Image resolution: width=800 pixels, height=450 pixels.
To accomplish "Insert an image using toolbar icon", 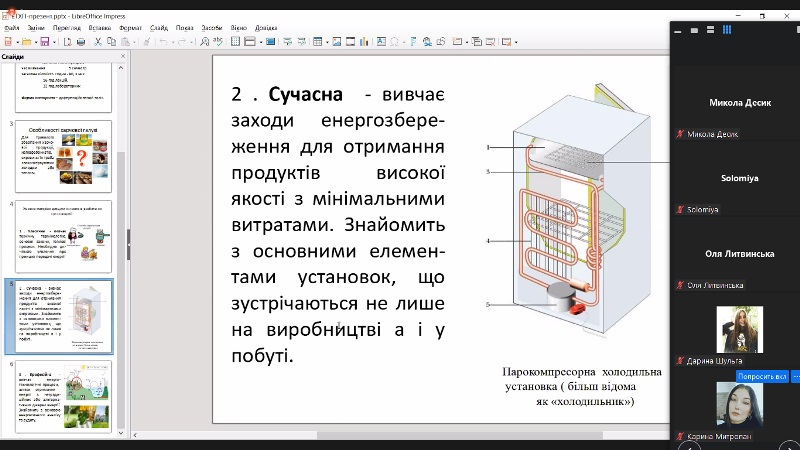I will click(x=336, y=42).
